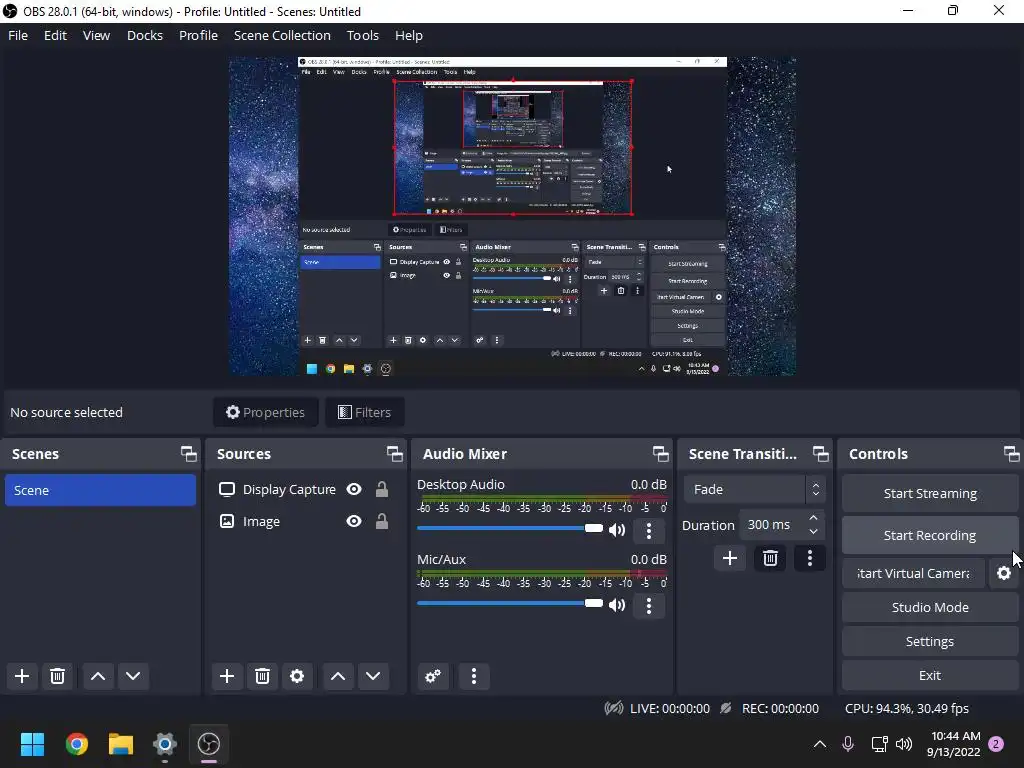Image resolution: width=1024 pixels, height=768 pixels.
Task: Add a new source with the plus icon
Action: [227, 676]
